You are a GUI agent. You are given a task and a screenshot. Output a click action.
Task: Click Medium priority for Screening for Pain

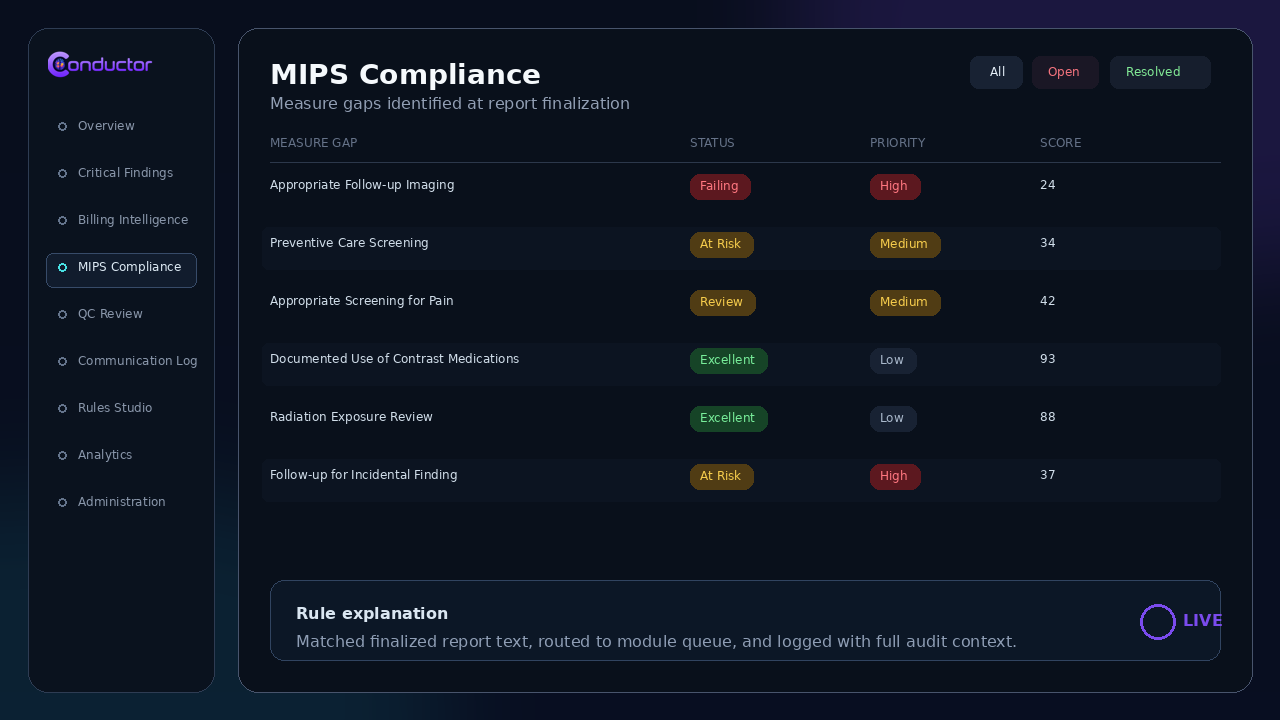905,303
